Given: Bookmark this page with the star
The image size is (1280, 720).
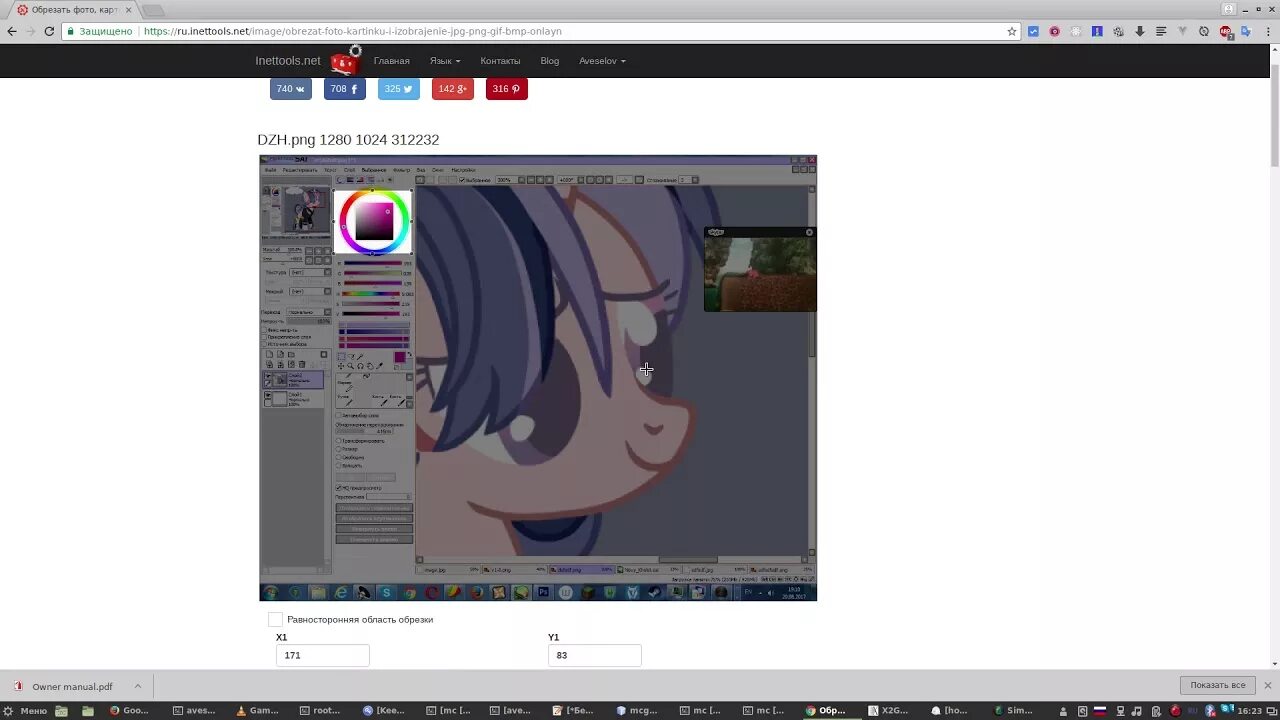Looking at the screenshot, I should tap(1012, 31).
